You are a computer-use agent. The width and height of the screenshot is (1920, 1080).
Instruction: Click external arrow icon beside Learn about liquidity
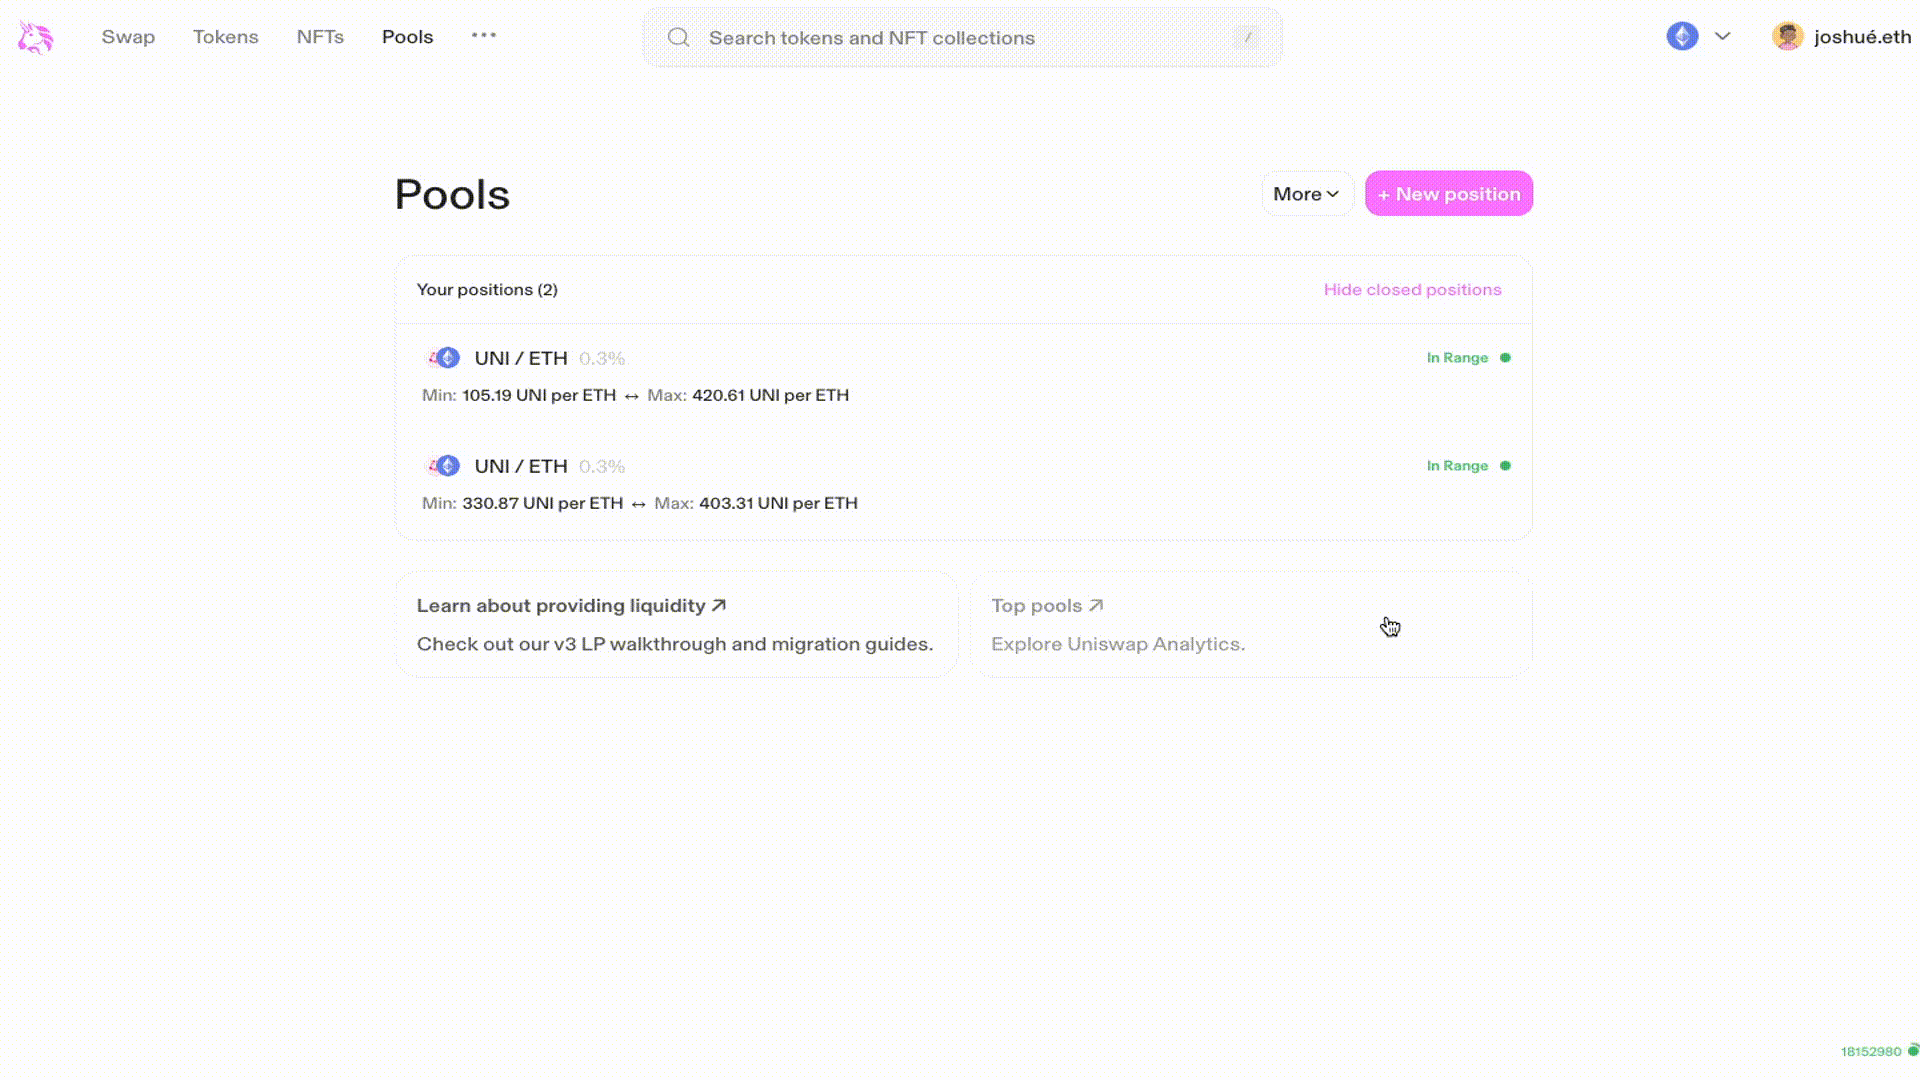(718, 605)
